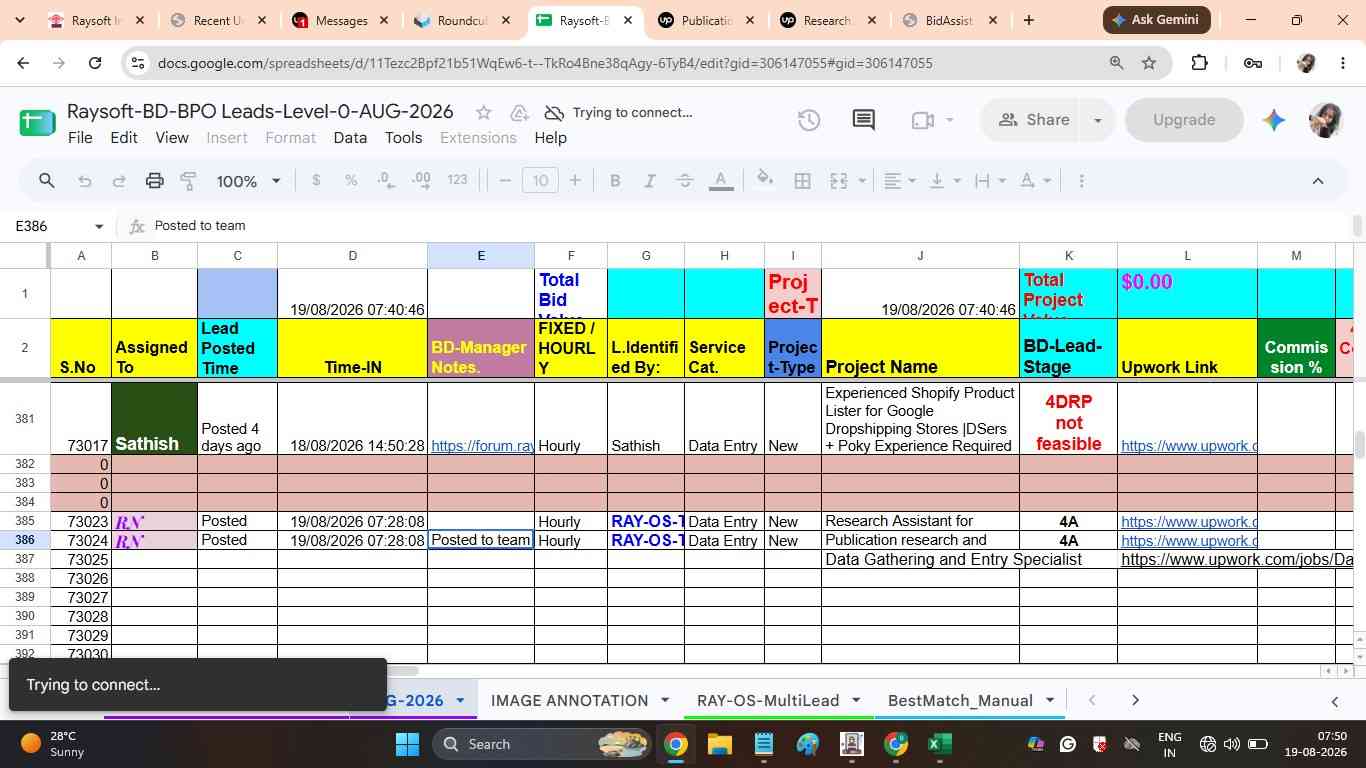This screenshot has height=768, width=1366.
Task: Click the text color underline A icon
Action: click(x=721, y=181)
